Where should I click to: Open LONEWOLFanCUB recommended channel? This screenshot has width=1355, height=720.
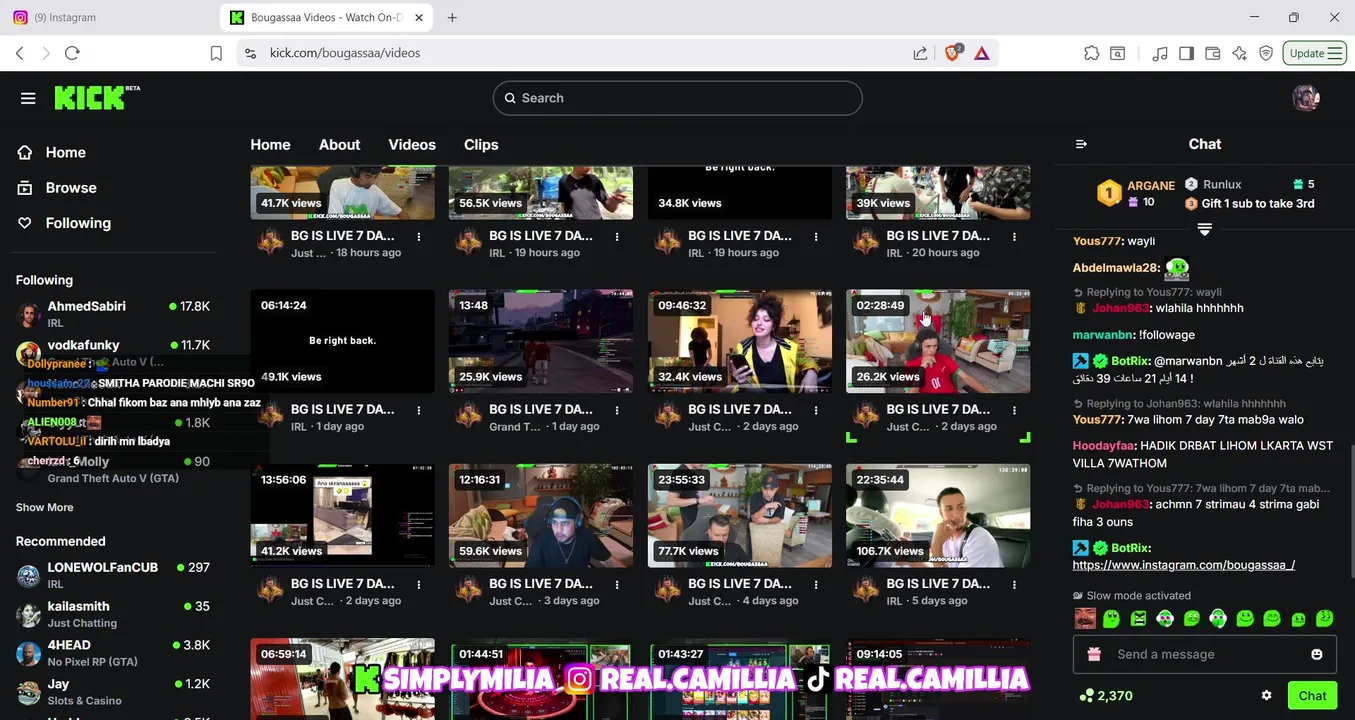(x=113, y=574)
